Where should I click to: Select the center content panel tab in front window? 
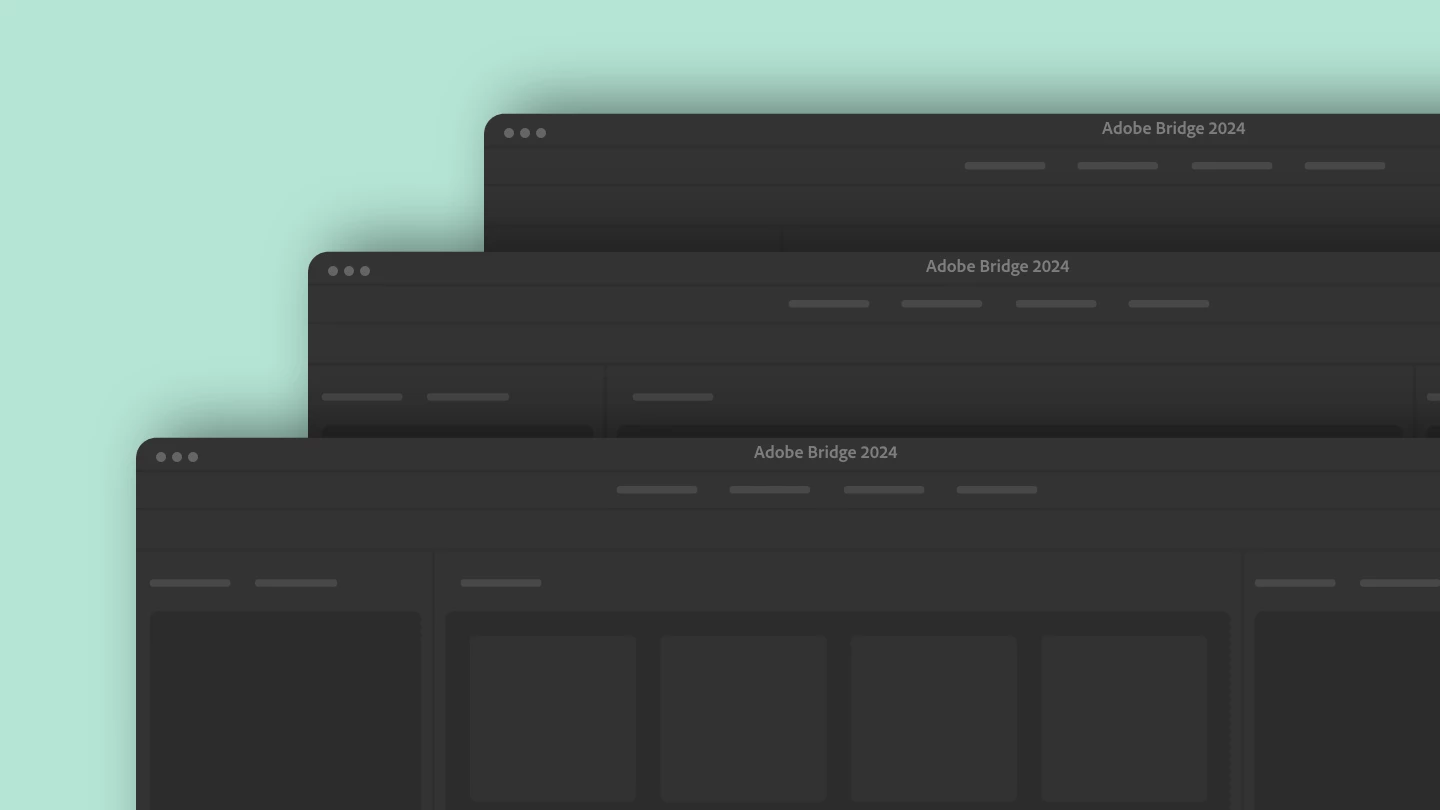coord(501,583)
